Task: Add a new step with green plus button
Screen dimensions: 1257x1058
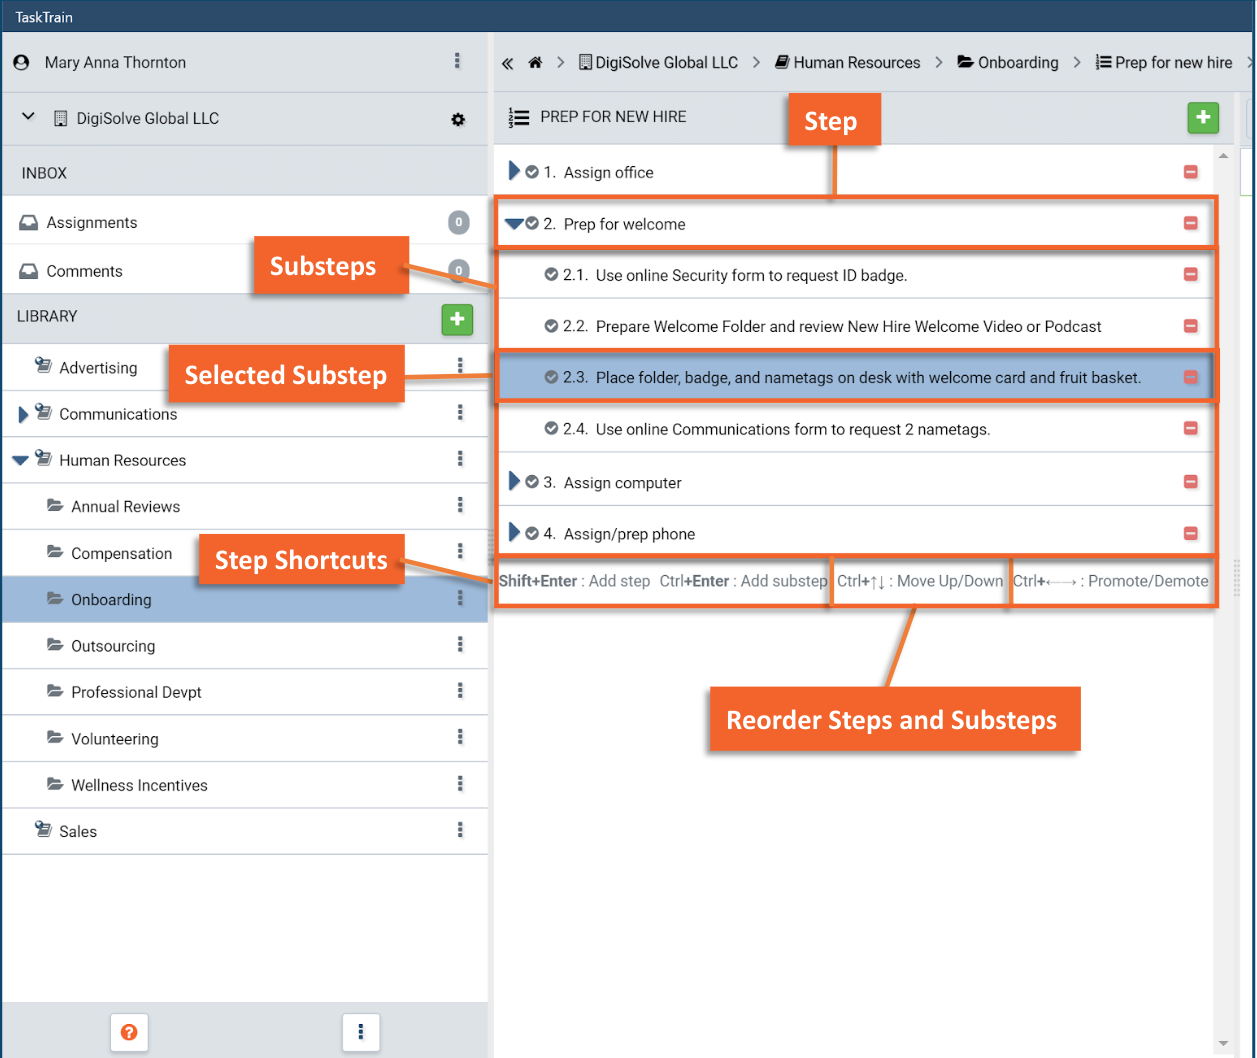Action: tap(1203, 118)
